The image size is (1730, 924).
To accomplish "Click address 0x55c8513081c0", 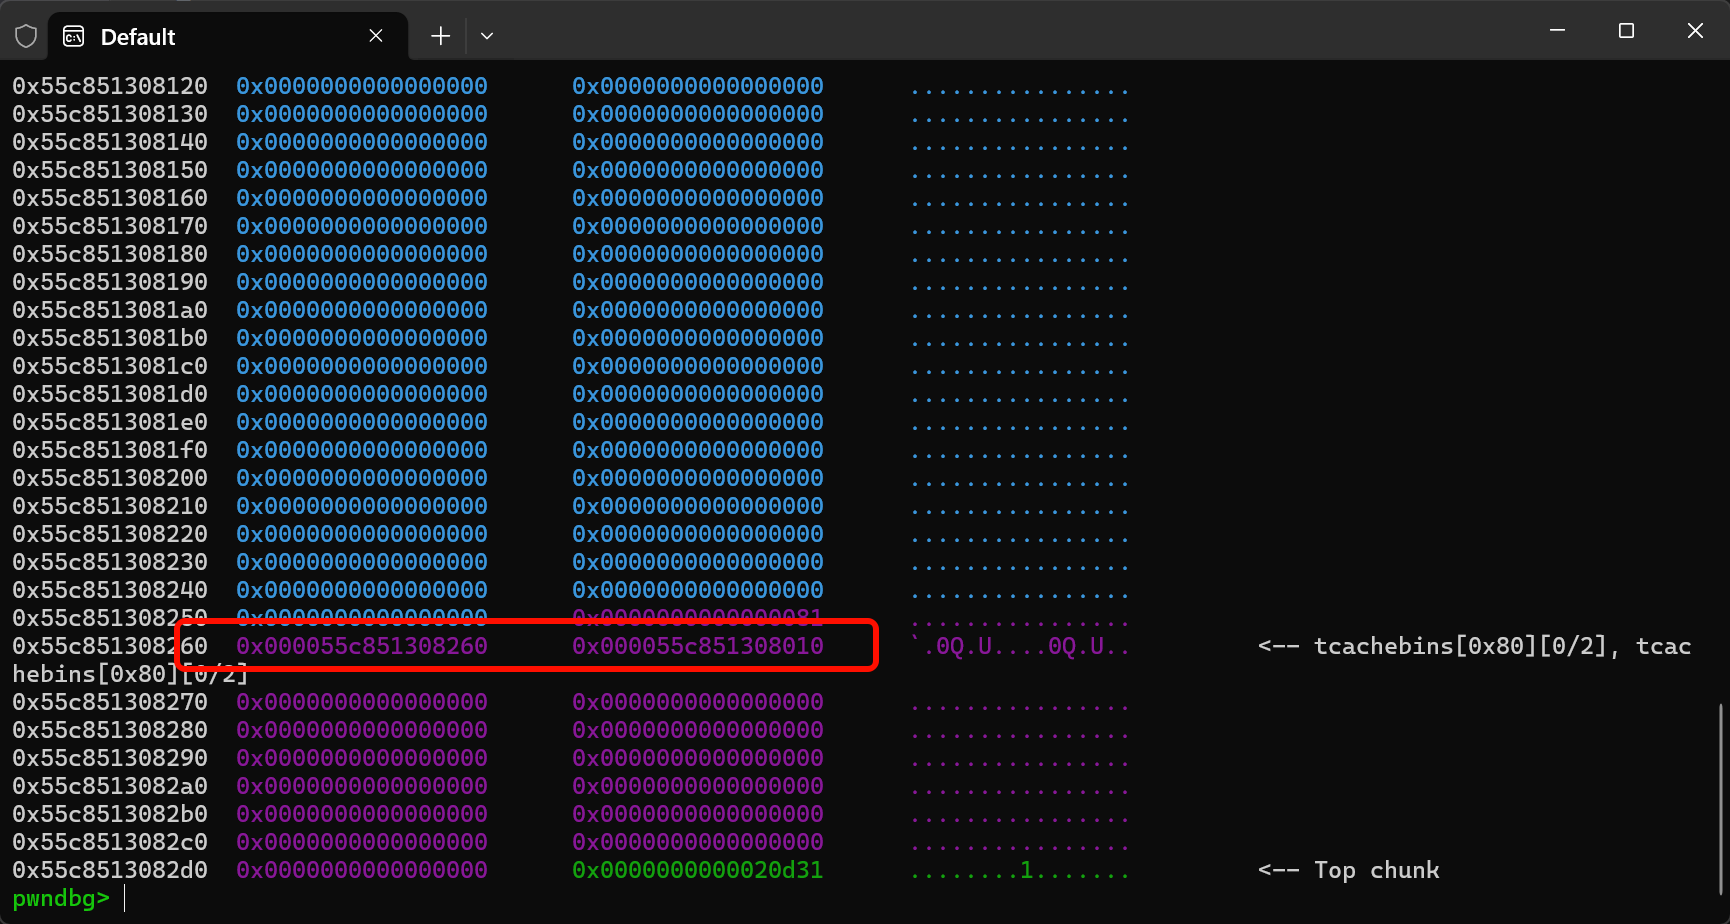I will tap(110, 366).
